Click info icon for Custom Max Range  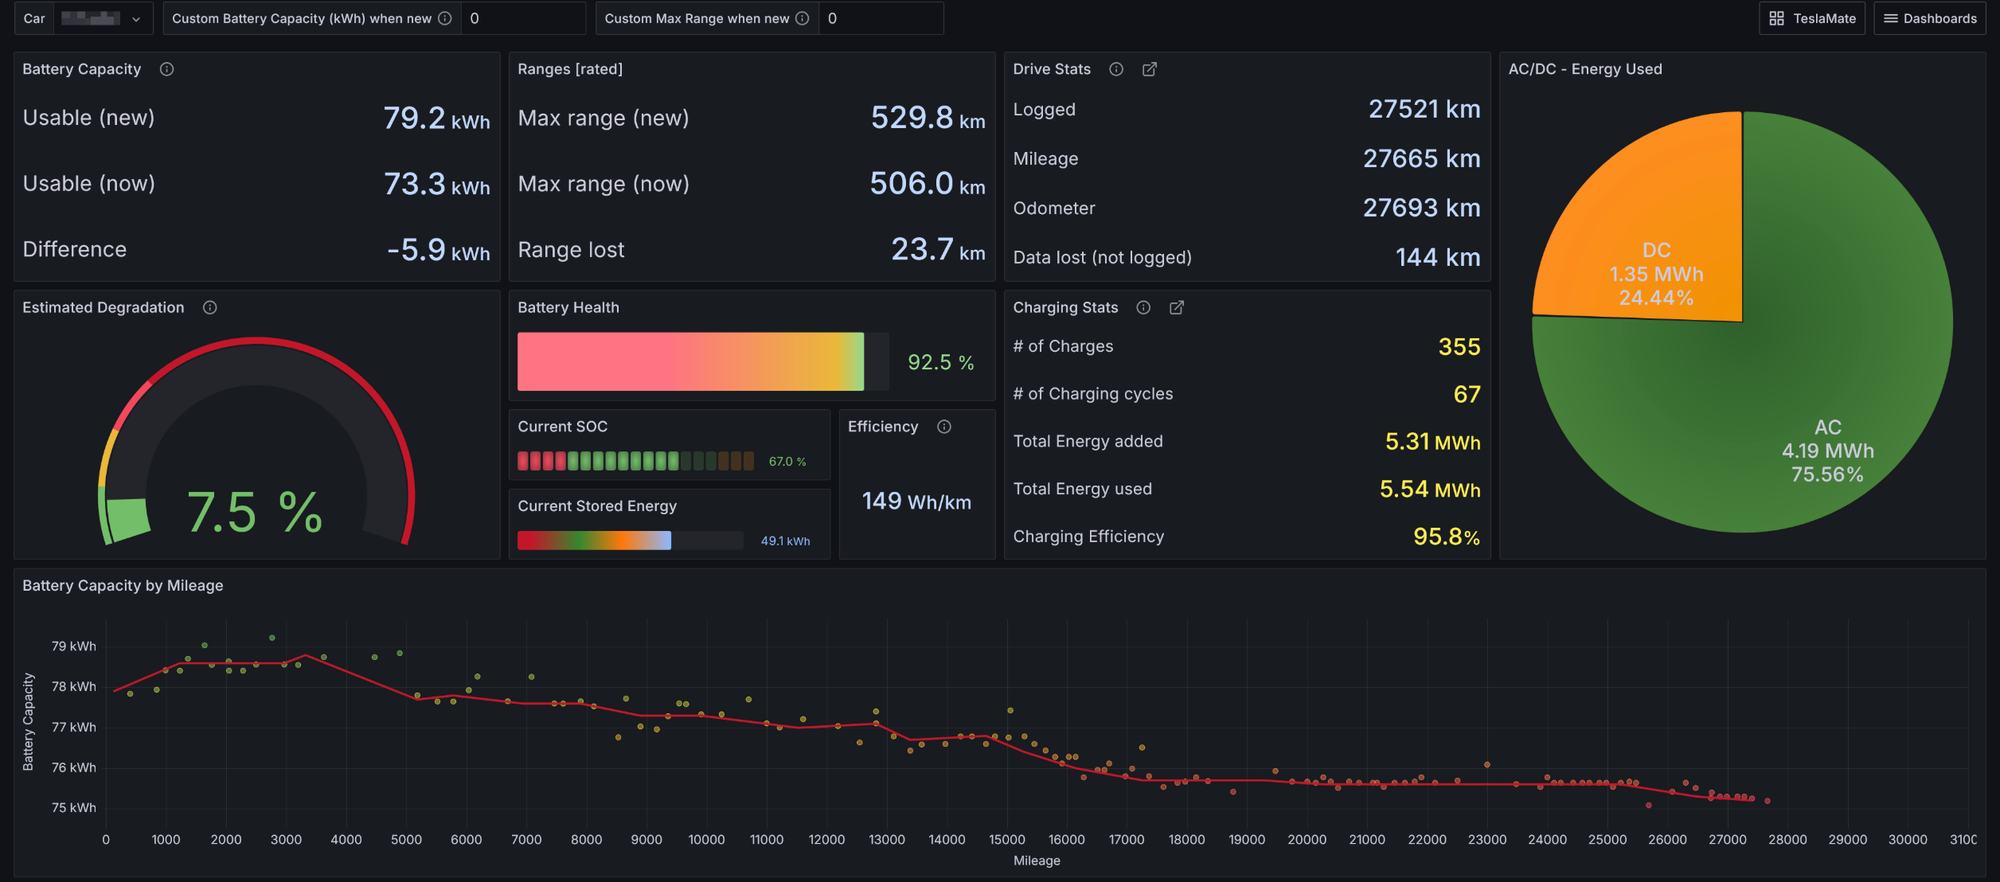[x=802, y=19]
